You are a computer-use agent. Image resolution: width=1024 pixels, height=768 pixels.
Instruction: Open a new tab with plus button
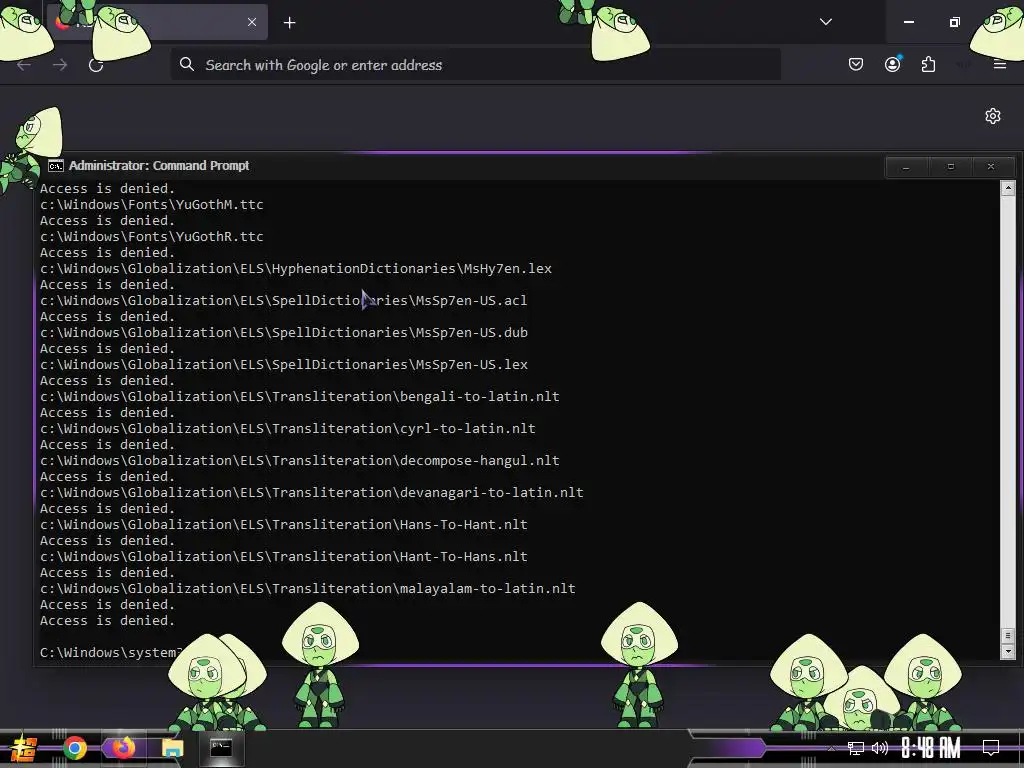pyautogui.click(x=289, y=23)
